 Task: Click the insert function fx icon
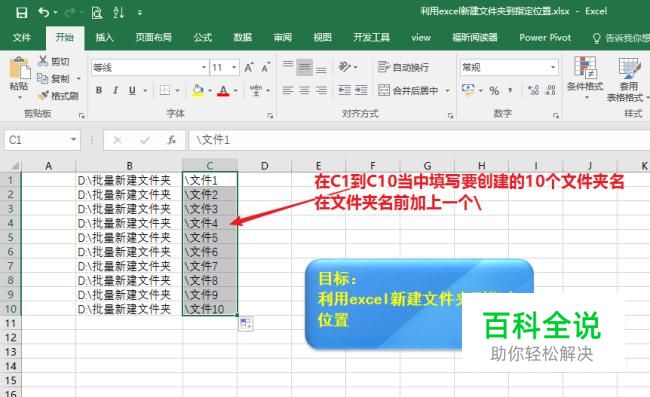(x=172, y=140)
